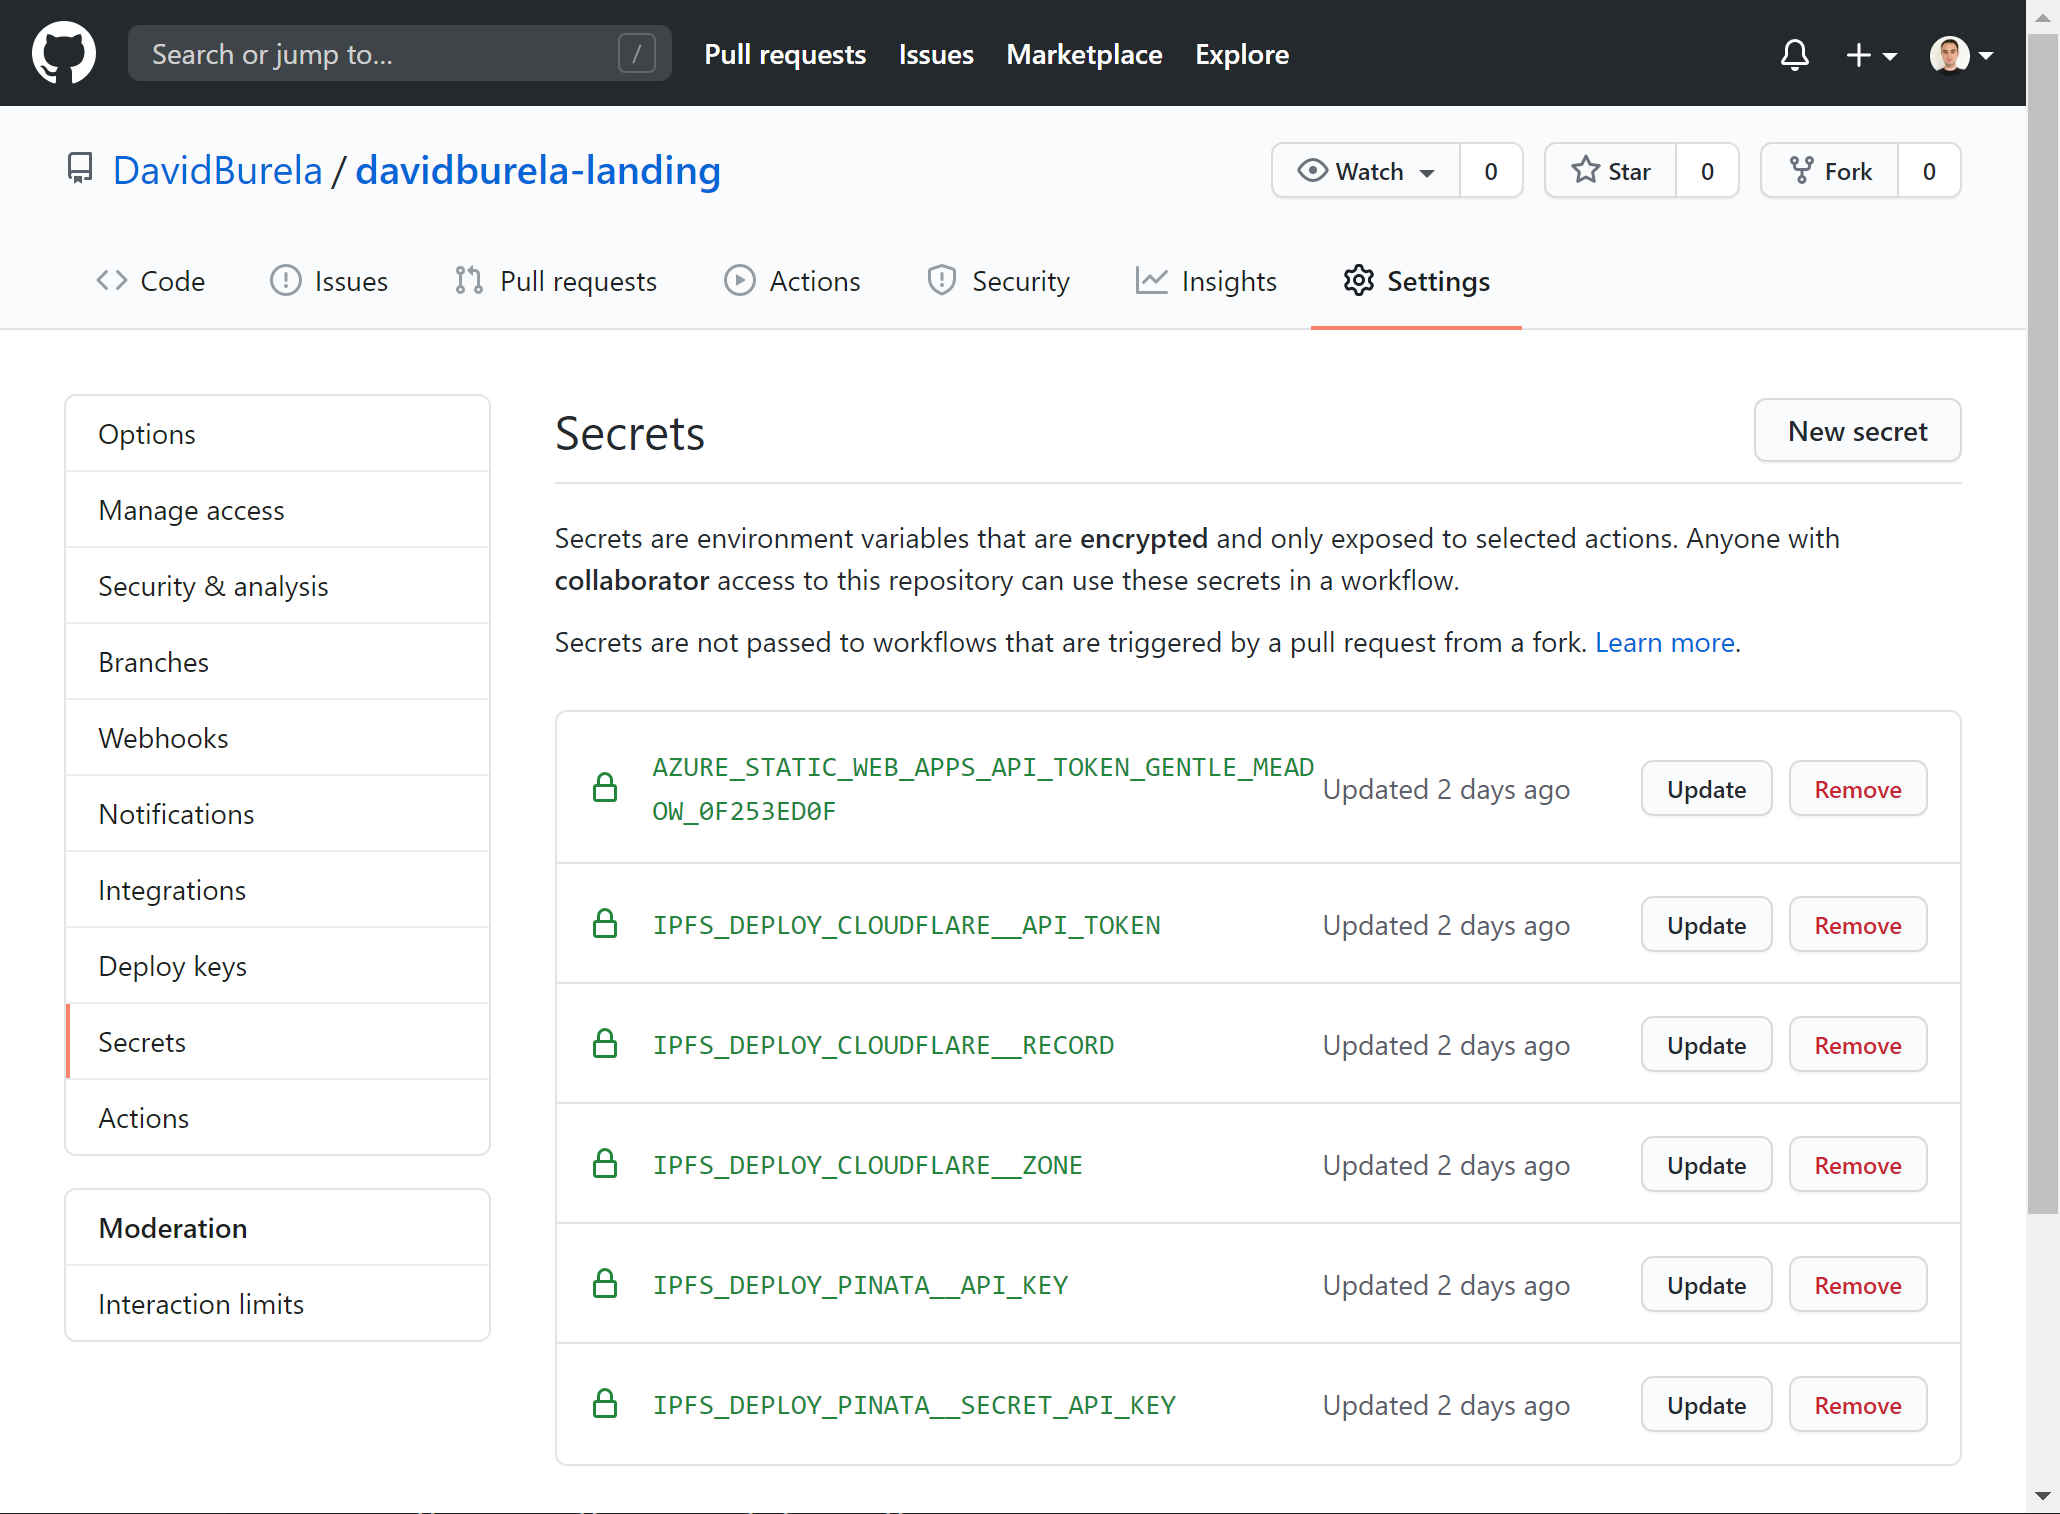Update IPFS_DEPLOY_CLOUDFLARE__API_TOKEN
The image size is (2060, 1514).
pos(1706,925)
